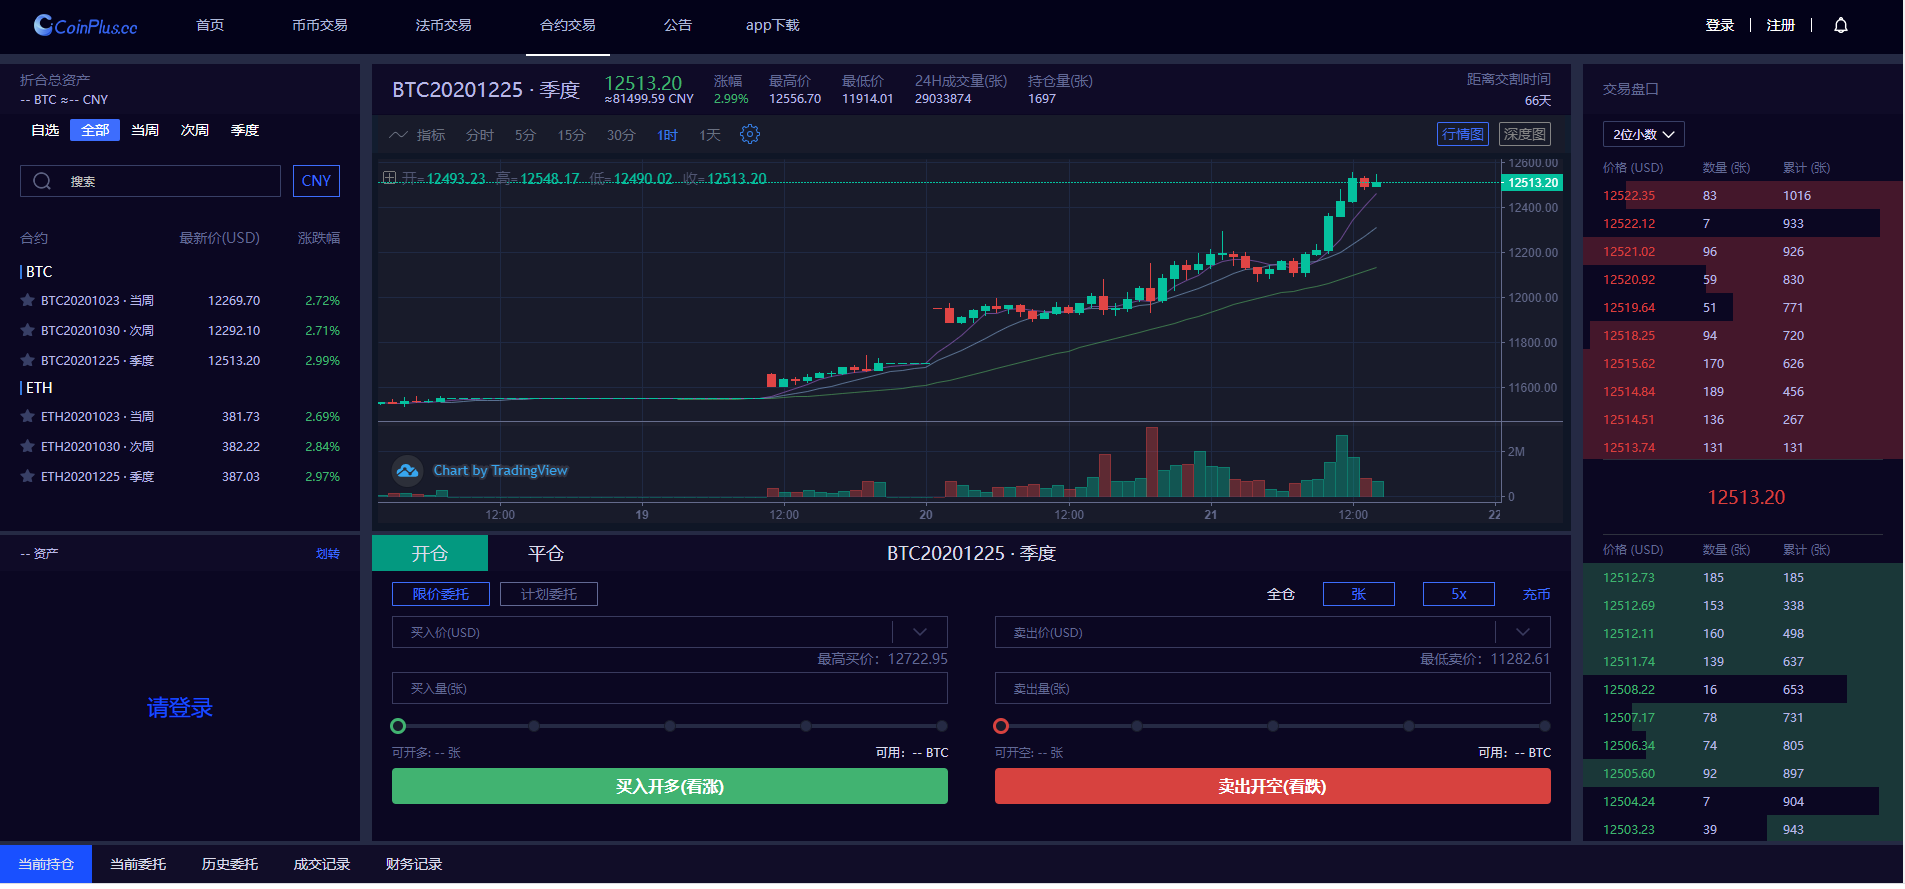
Task: Select the 5x leverage option
Action: pos(1459,594)
